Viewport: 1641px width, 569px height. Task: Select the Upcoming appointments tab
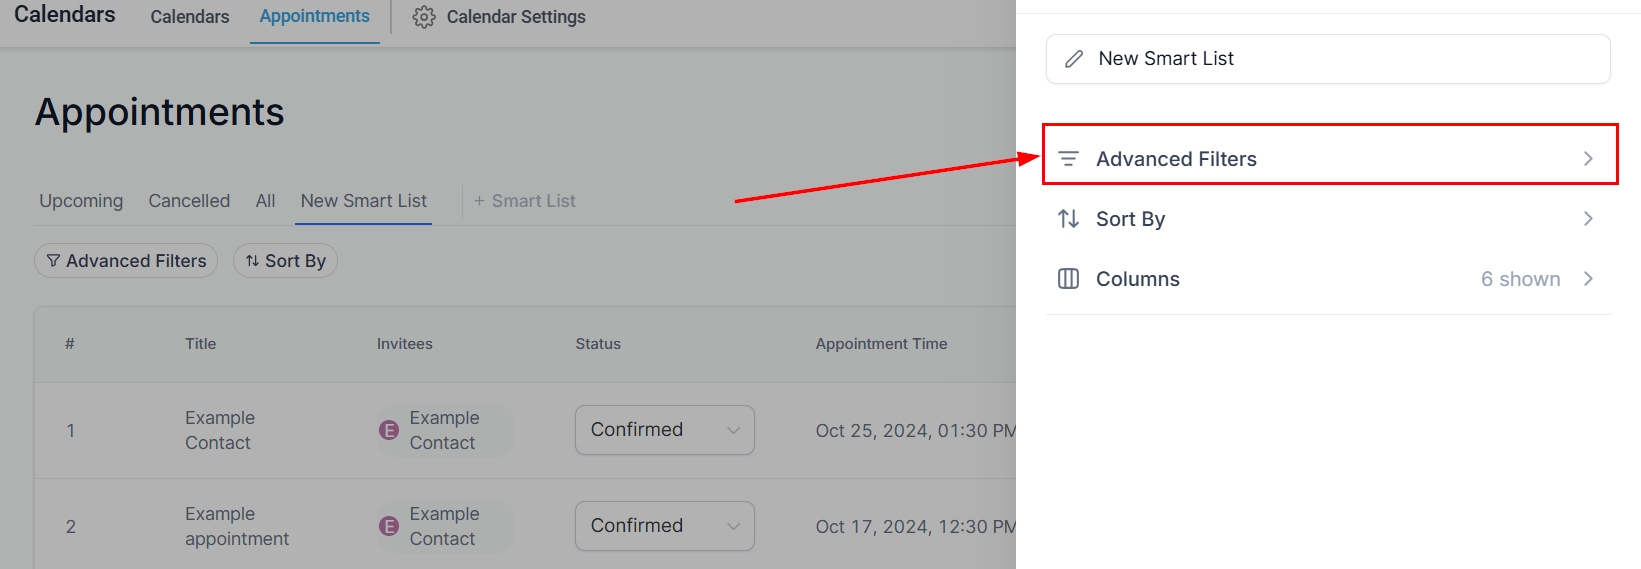[x=81, y=201]
